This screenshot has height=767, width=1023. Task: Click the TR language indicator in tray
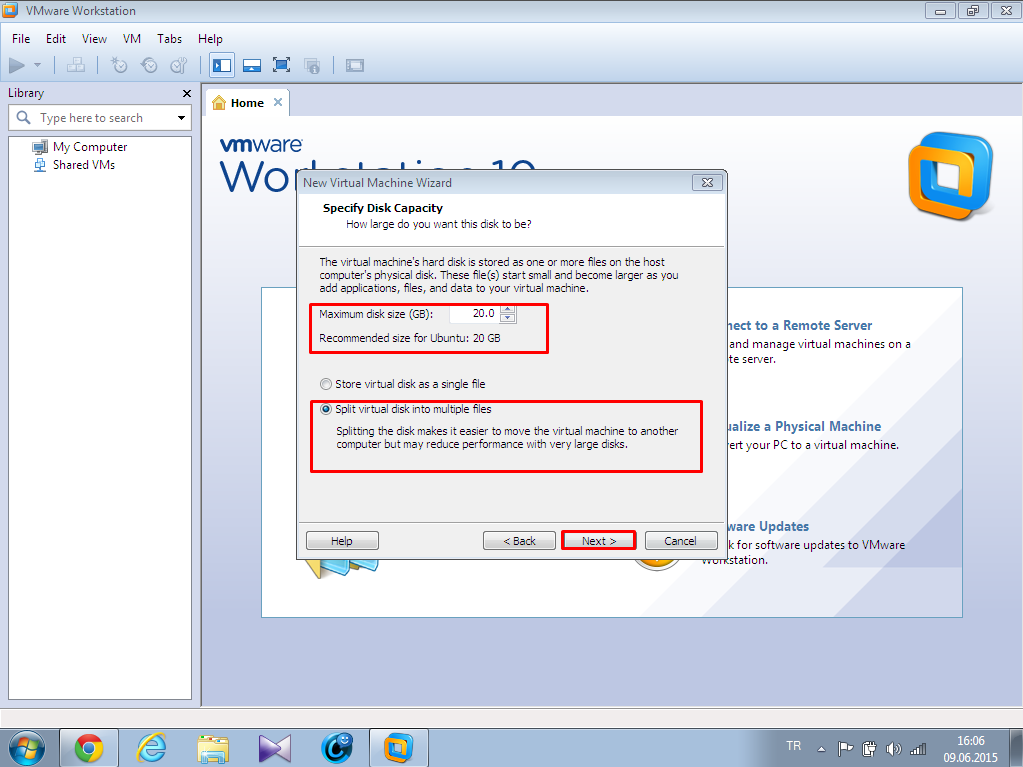(793, 745)
